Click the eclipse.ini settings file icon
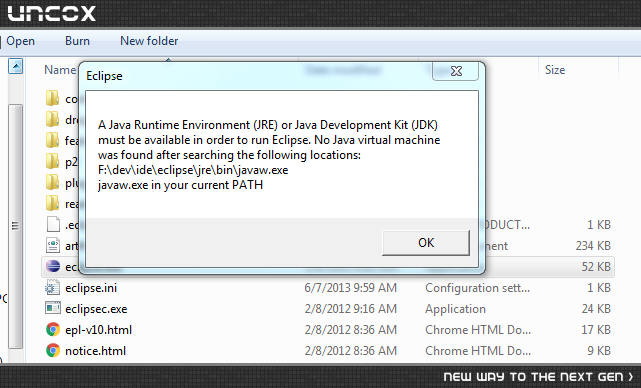Screen dimensions: 641x388 (53, 287)
